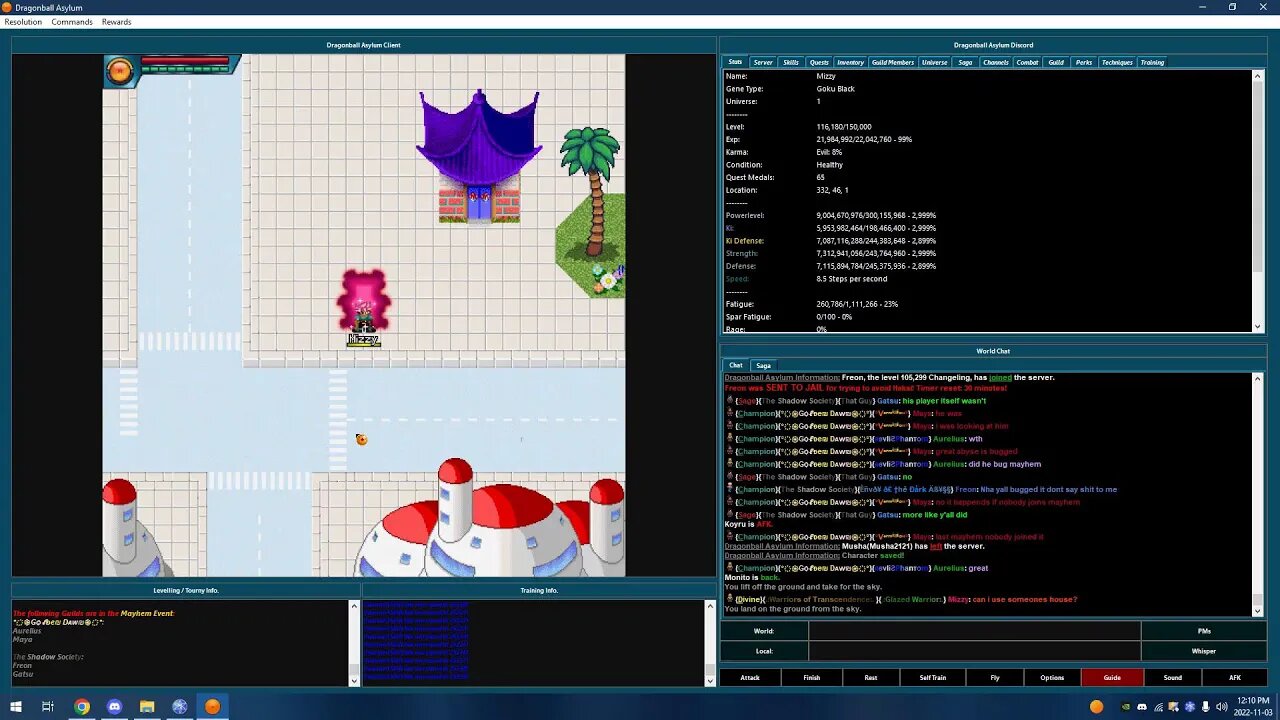Switch to the Training tab
This screenshot has width=1280, height=720.
point(1152,62)
